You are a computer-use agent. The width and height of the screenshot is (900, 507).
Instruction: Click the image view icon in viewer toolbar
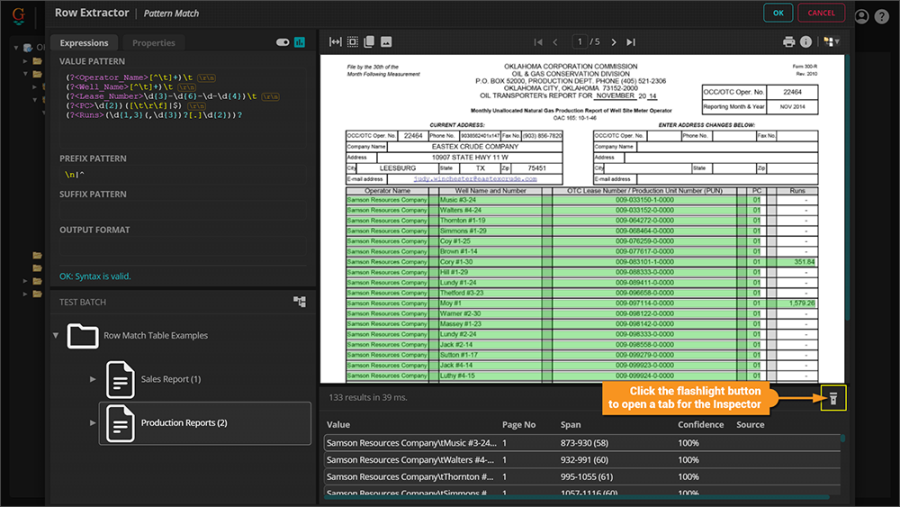386,42
